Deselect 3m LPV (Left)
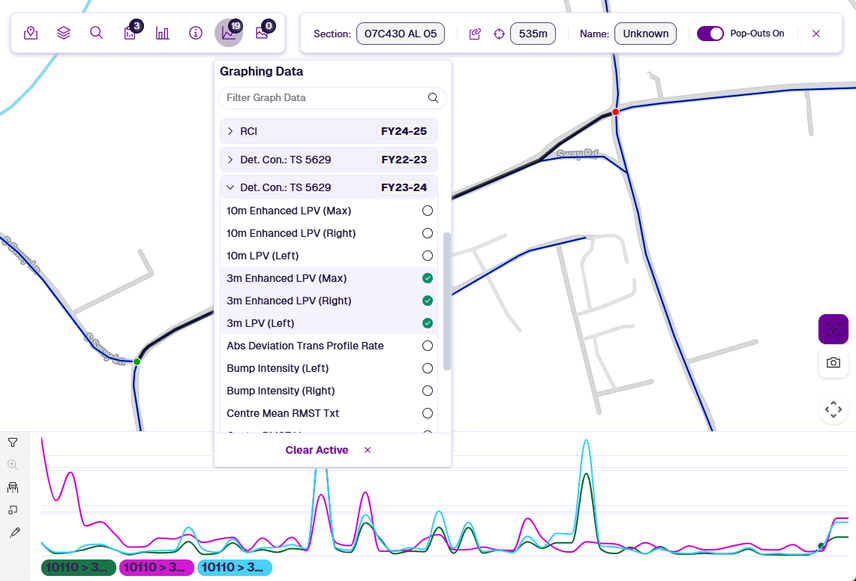The image size is (856, 581). click(427, 323)
